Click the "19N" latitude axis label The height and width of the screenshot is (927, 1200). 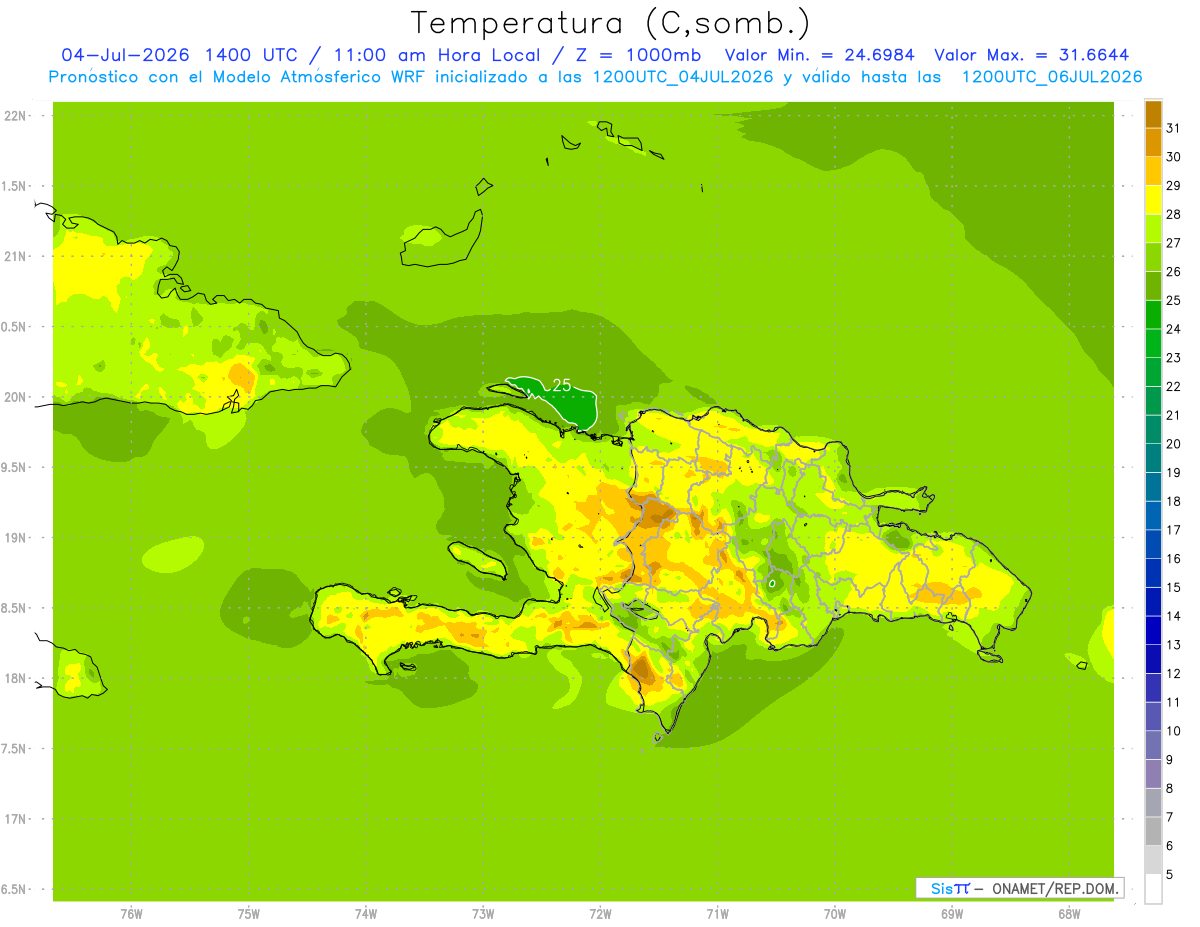pos(14,538)
